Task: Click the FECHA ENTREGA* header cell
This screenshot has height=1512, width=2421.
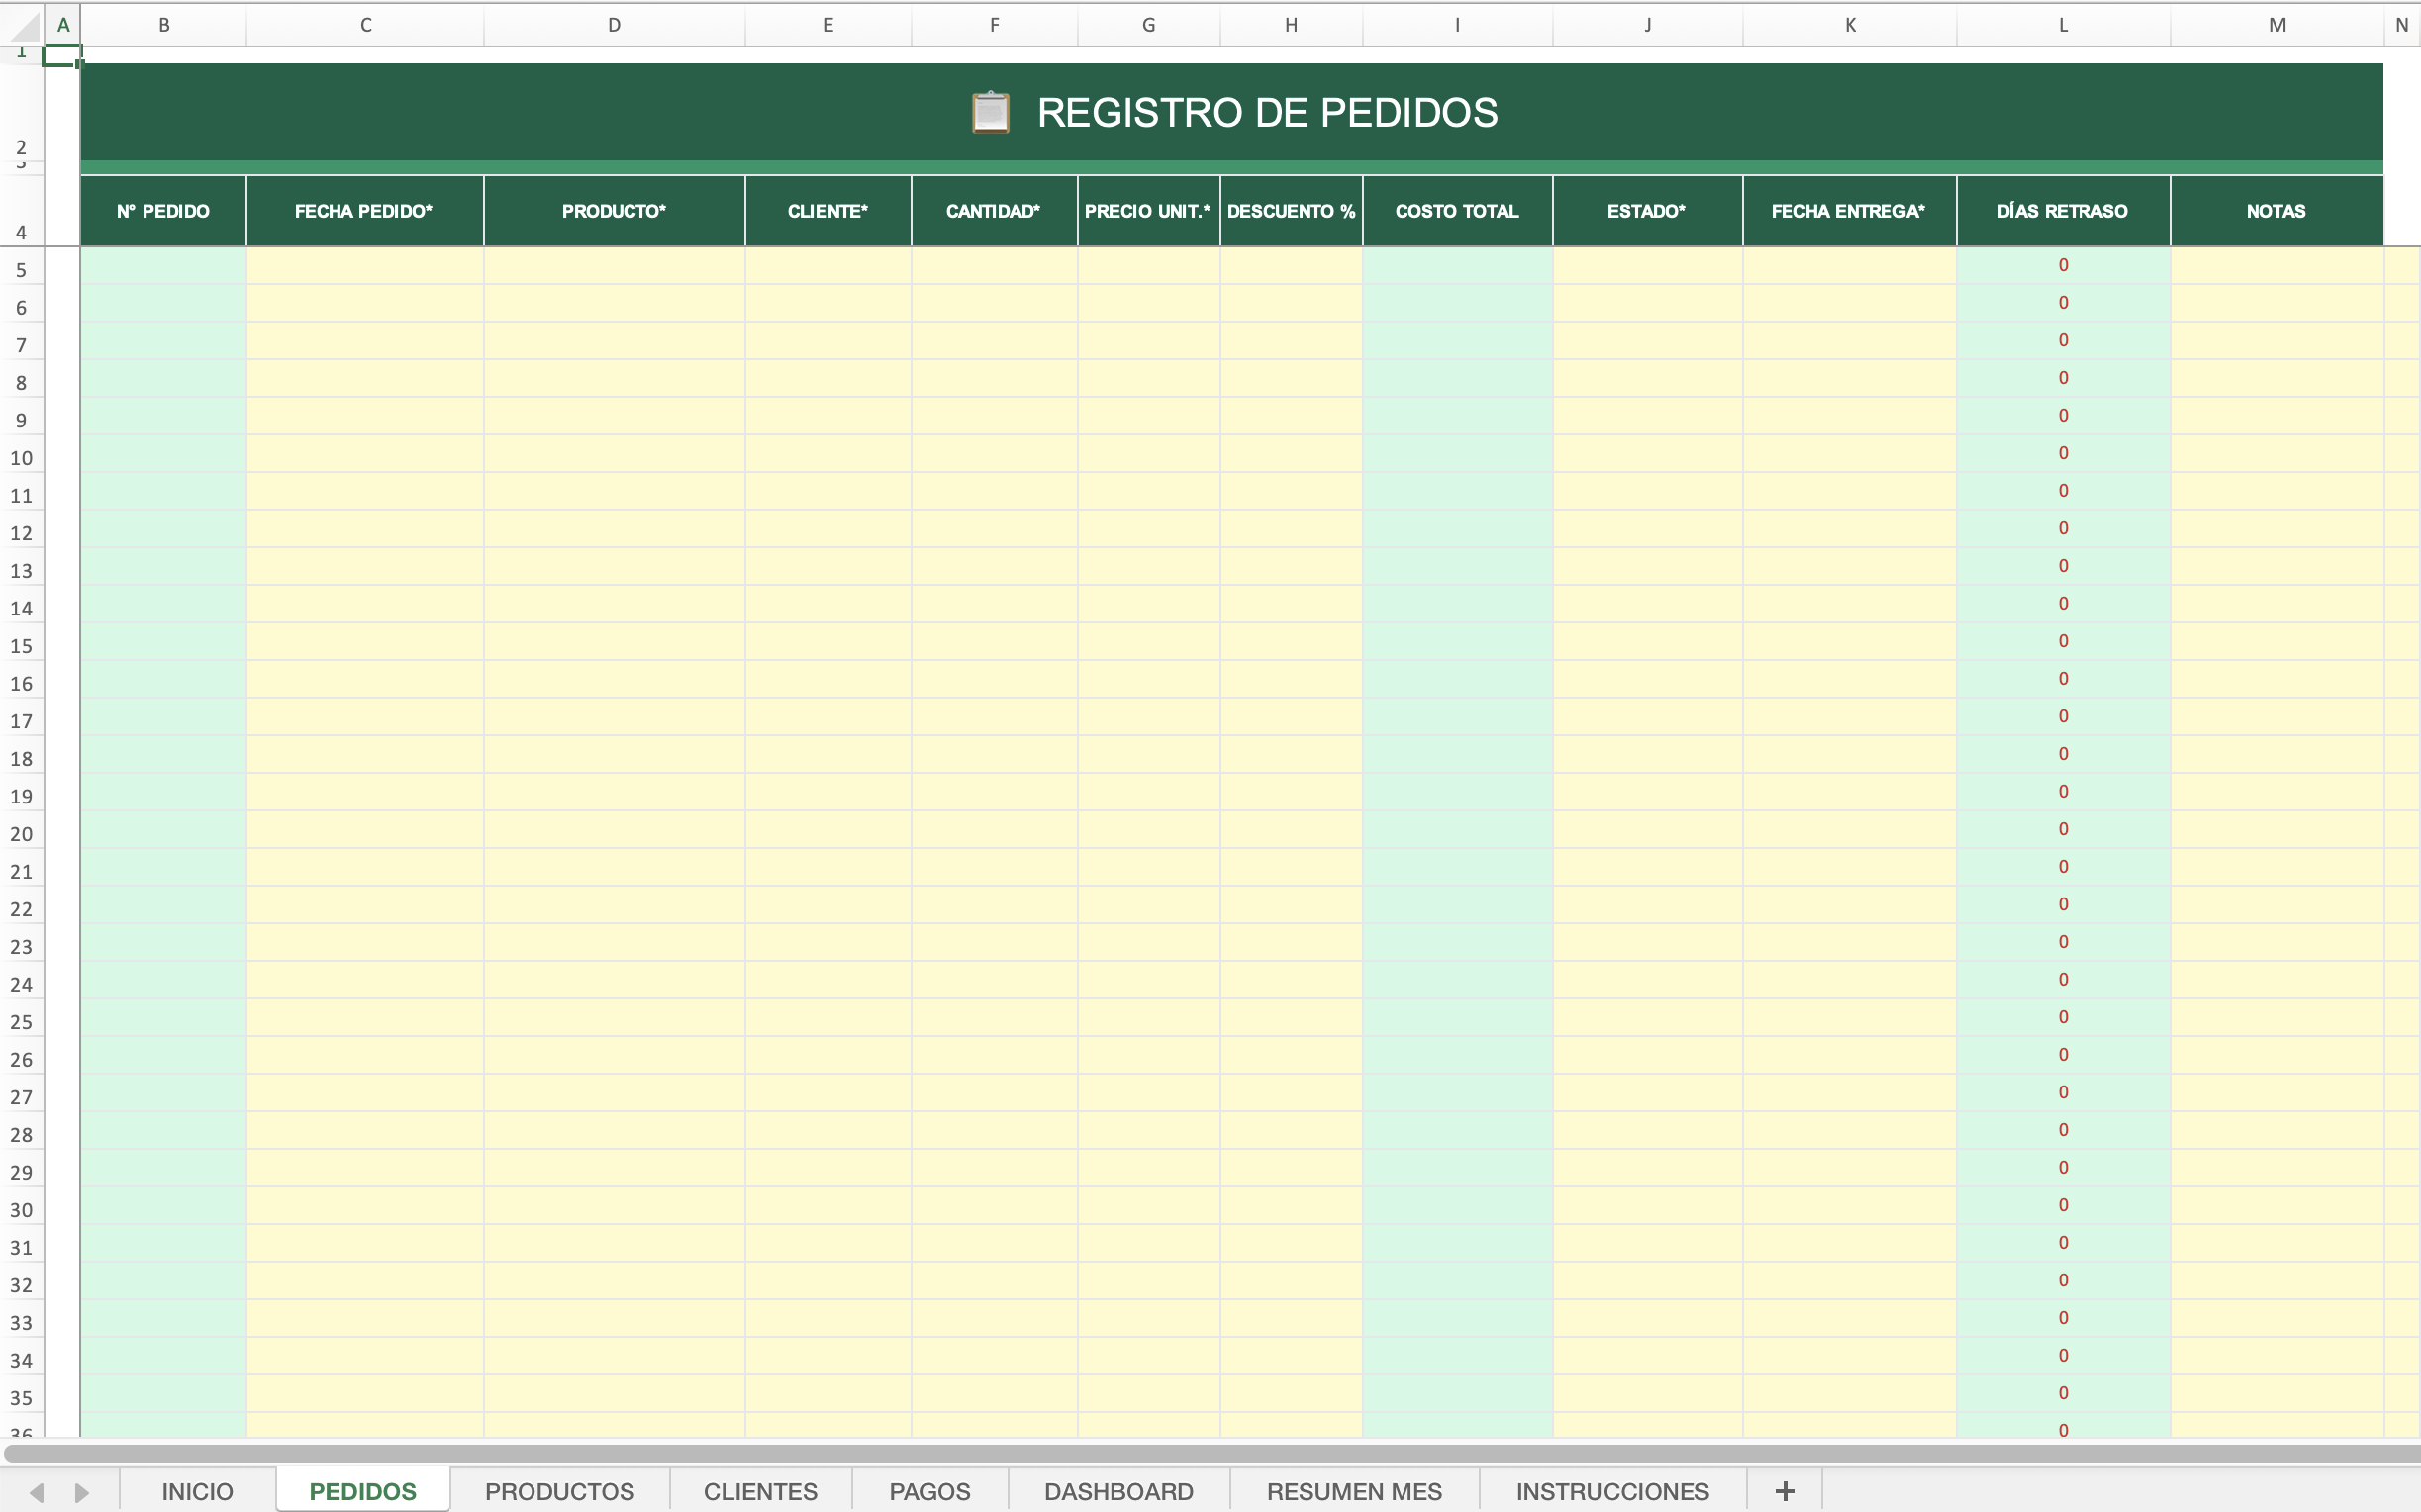Action: tap(1849, 211)
